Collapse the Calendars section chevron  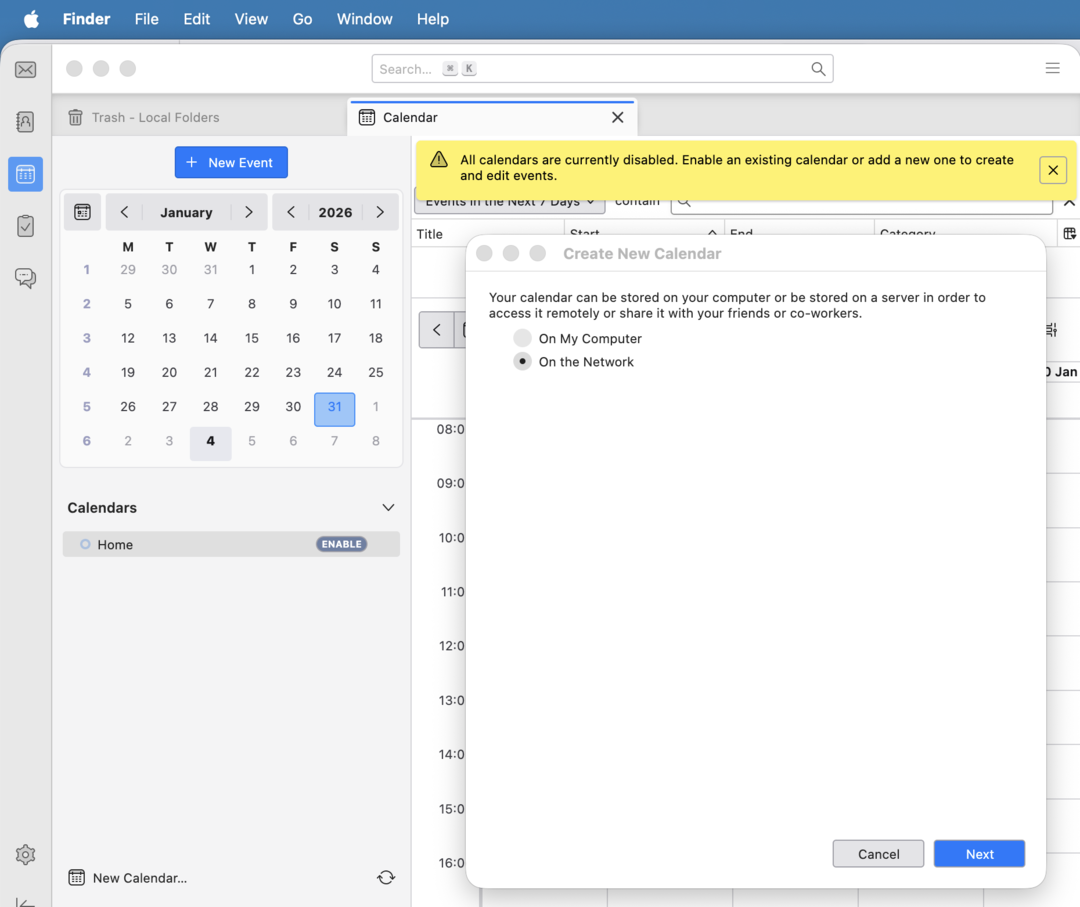coord(388,508)
